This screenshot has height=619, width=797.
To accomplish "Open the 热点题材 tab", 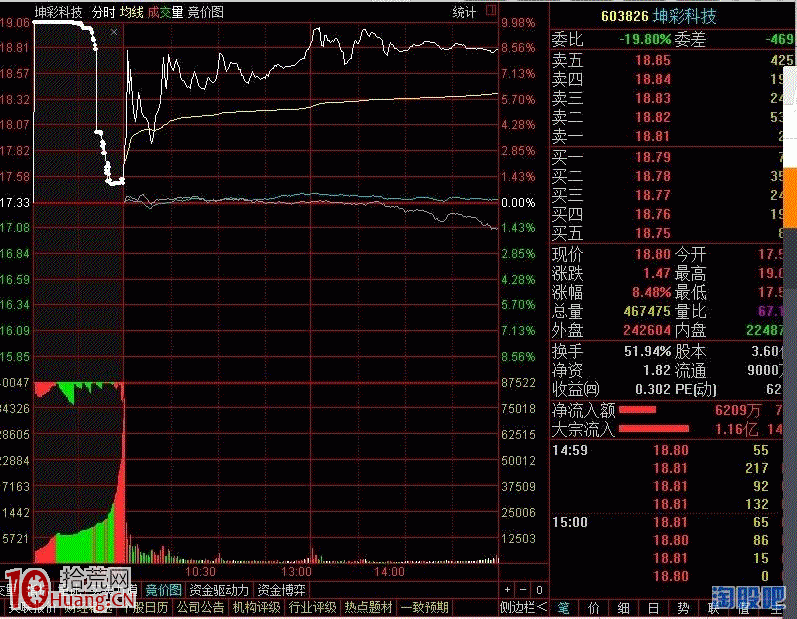I will (368, 607).
